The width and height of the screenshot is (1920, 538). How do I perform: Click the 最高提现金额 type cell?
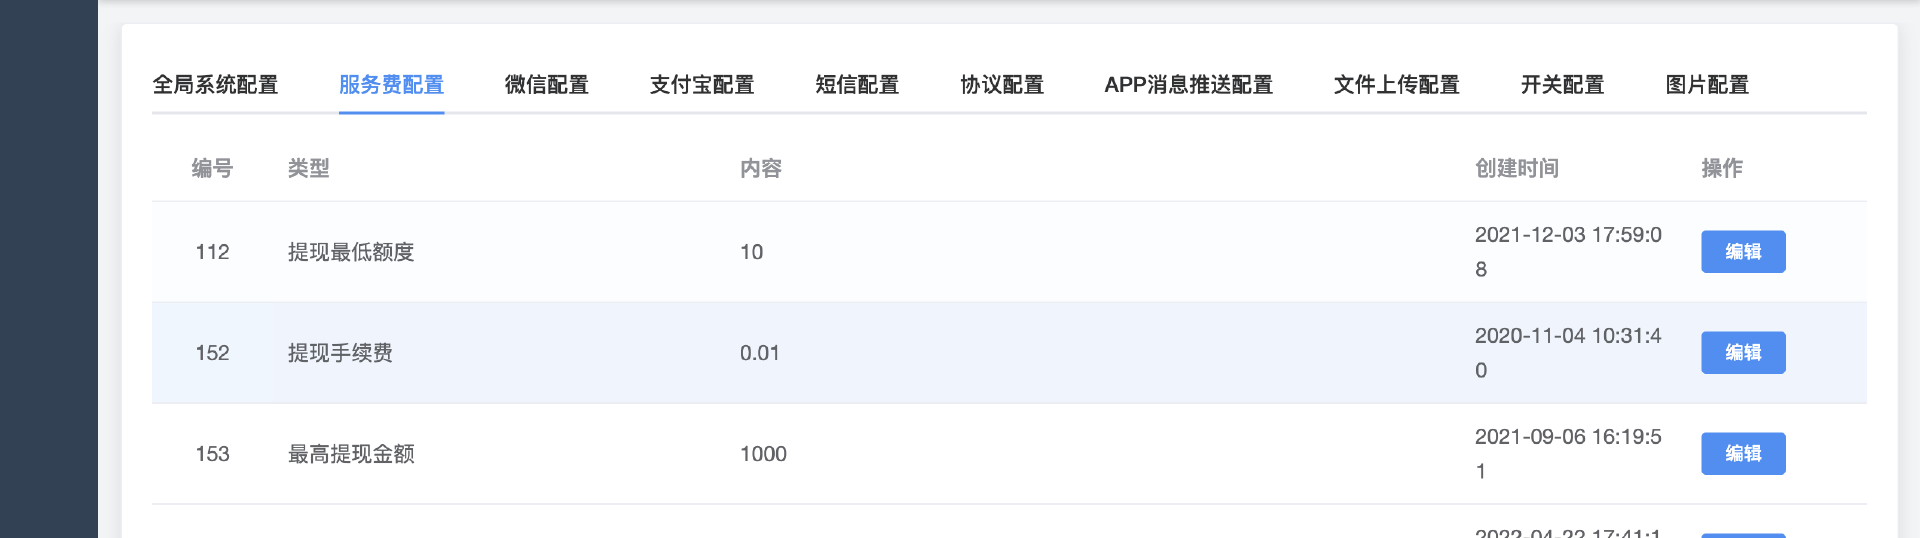click(351, 454)
